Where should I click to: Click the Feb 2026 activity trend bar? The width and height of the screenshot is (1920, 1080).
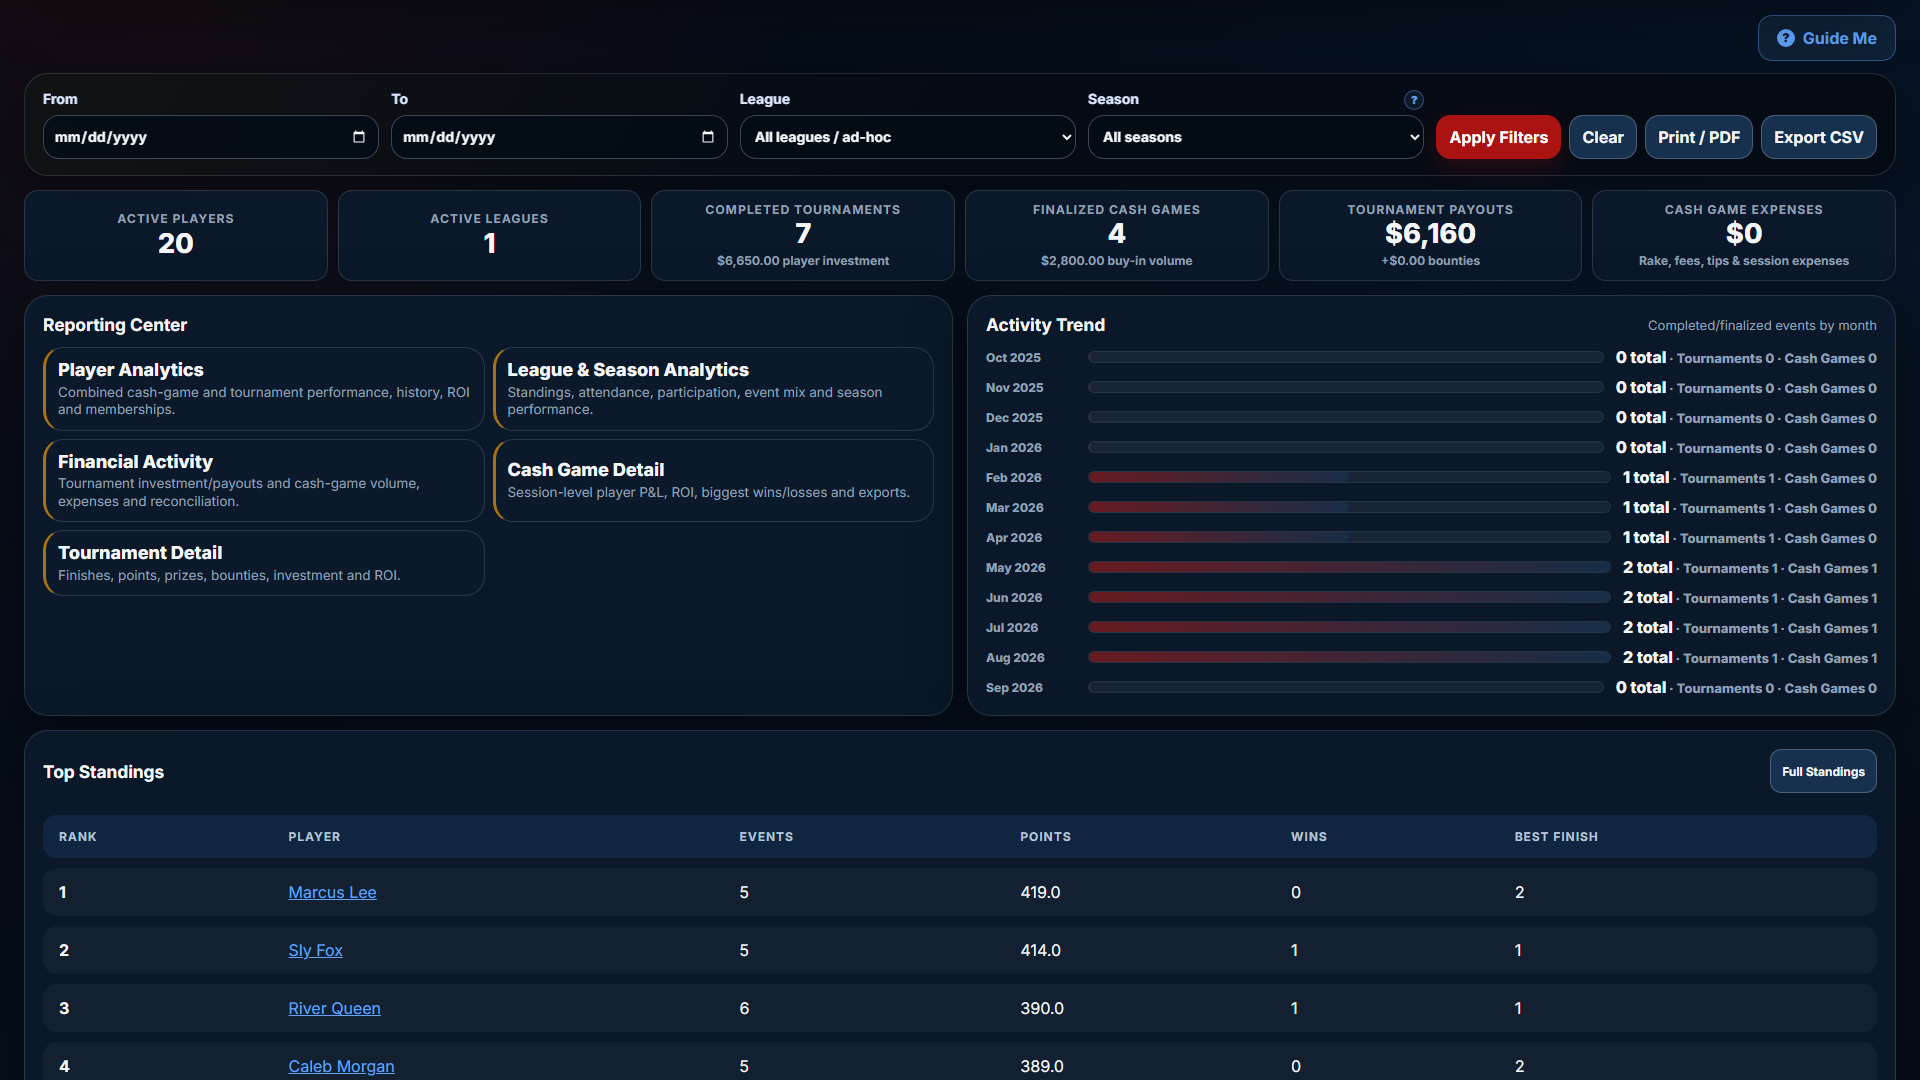click(1349, 478)
